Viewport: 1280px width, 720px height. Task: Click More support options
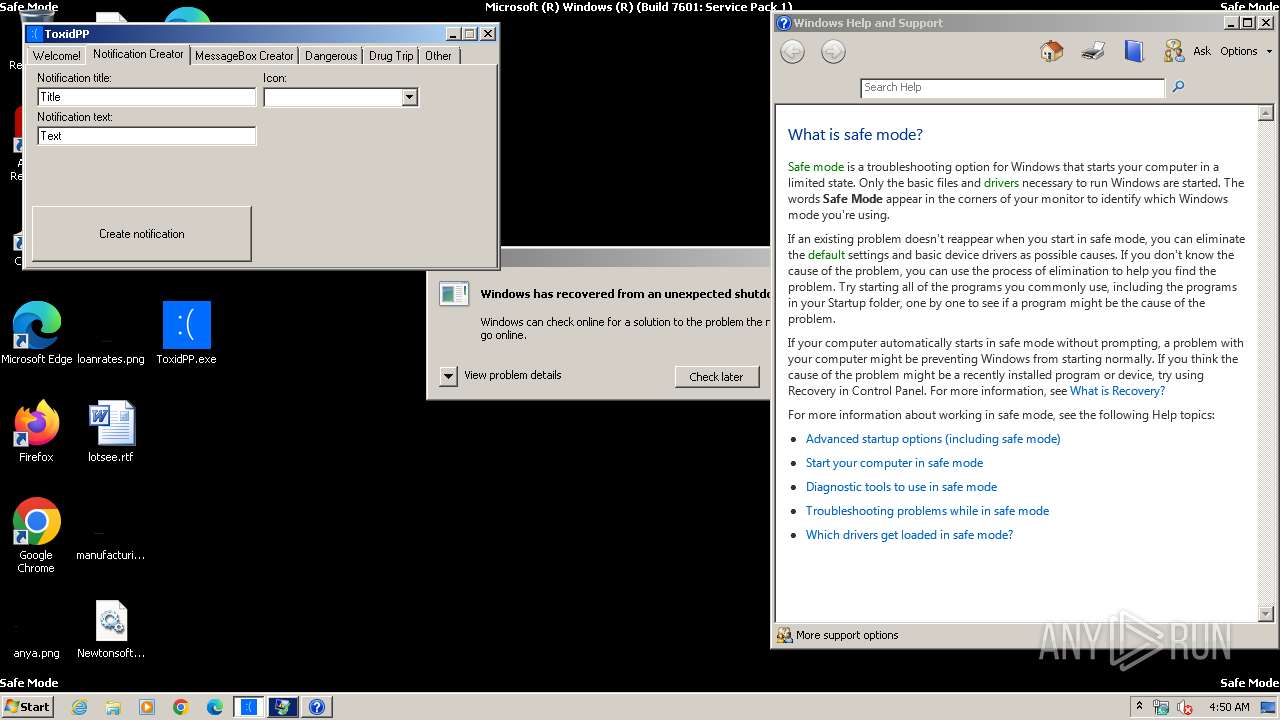pyautogui.click(x=838, y=635)
